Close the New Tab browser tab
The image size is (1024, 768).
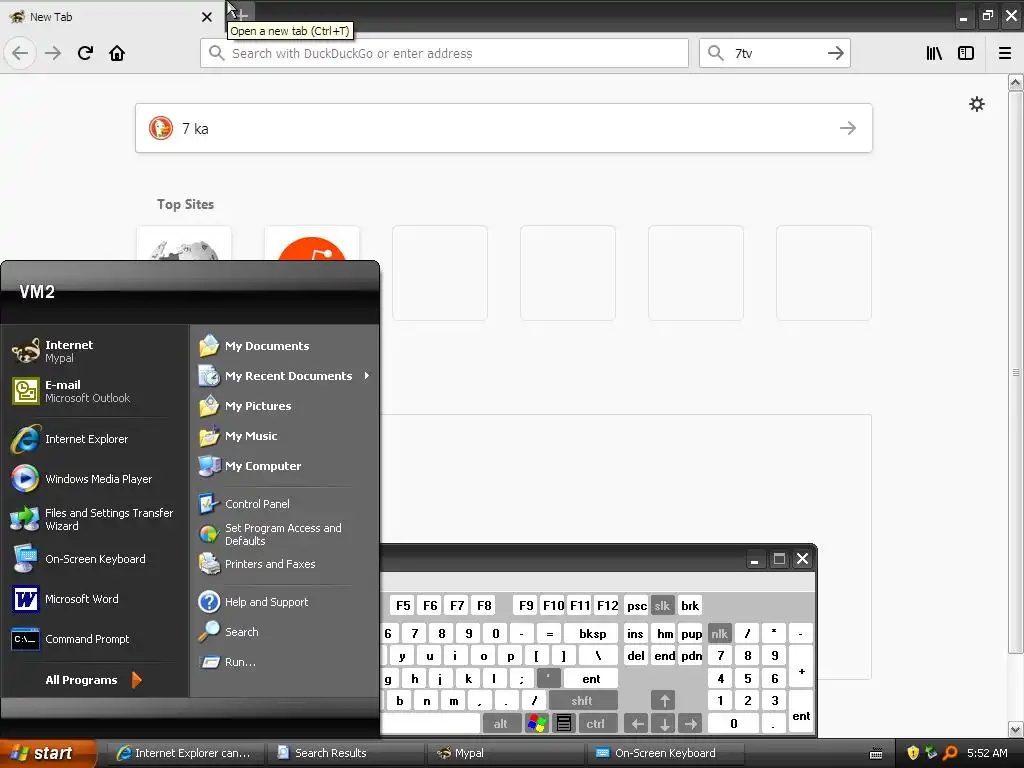click(x=206, y=17)
